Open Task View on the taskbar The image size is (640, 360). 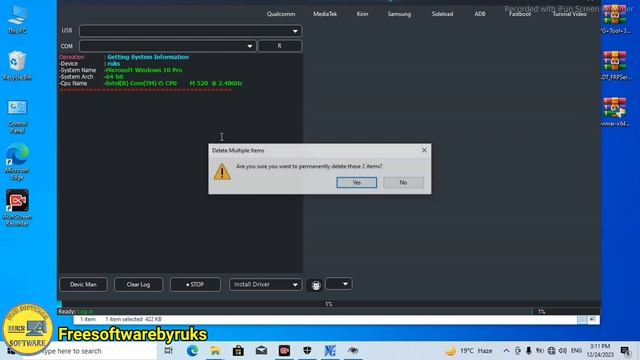(168, 351)
